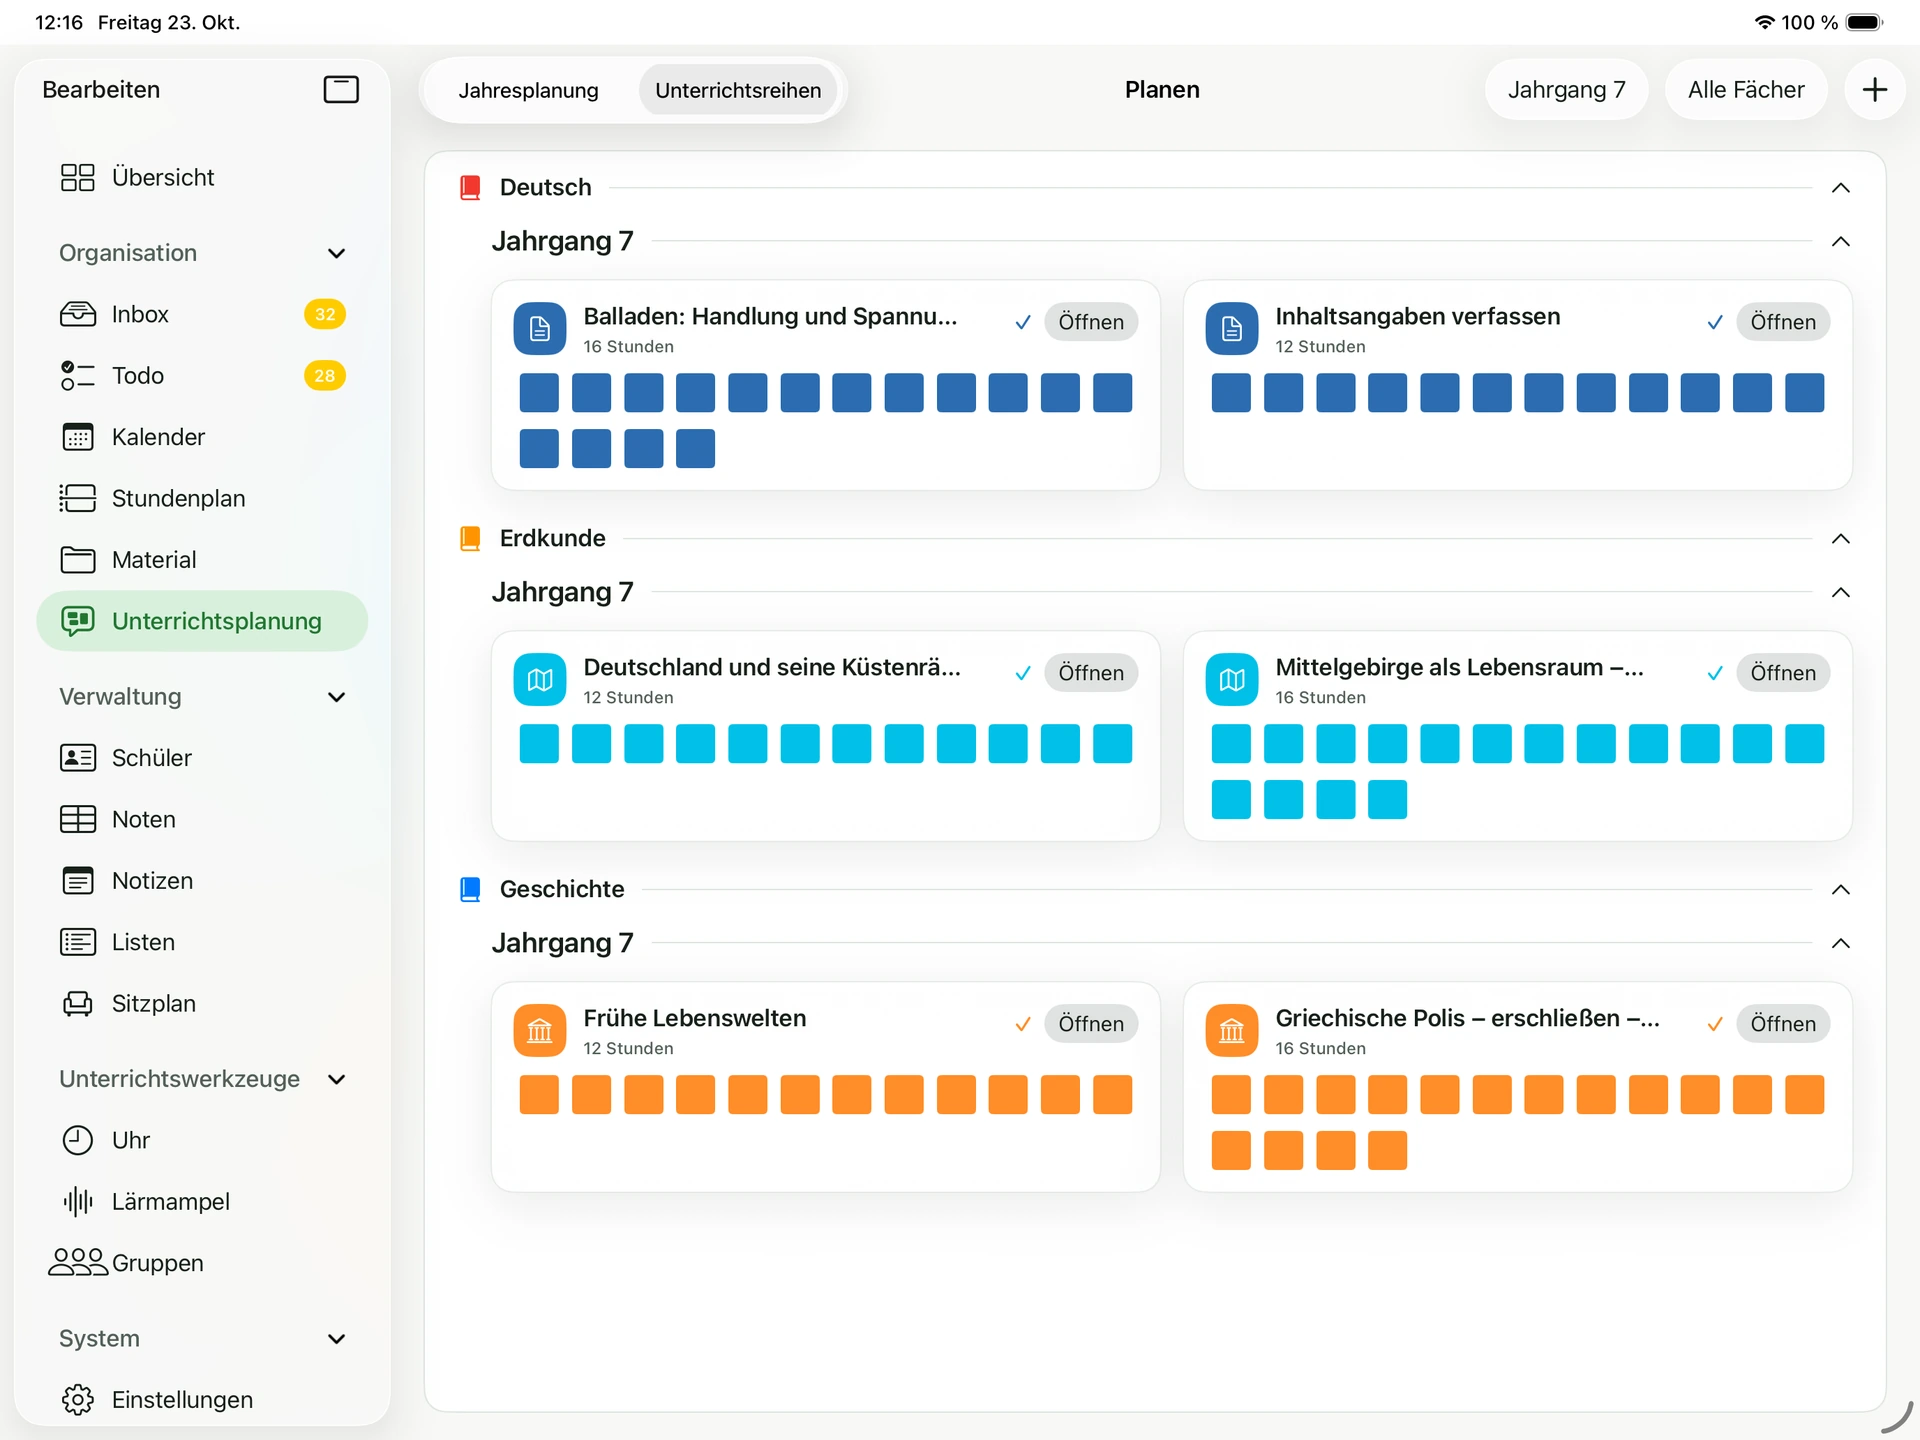Open the Inhaltsangaben verfassen unit
The image size is (1920, 1440).
click(1783, 322)
